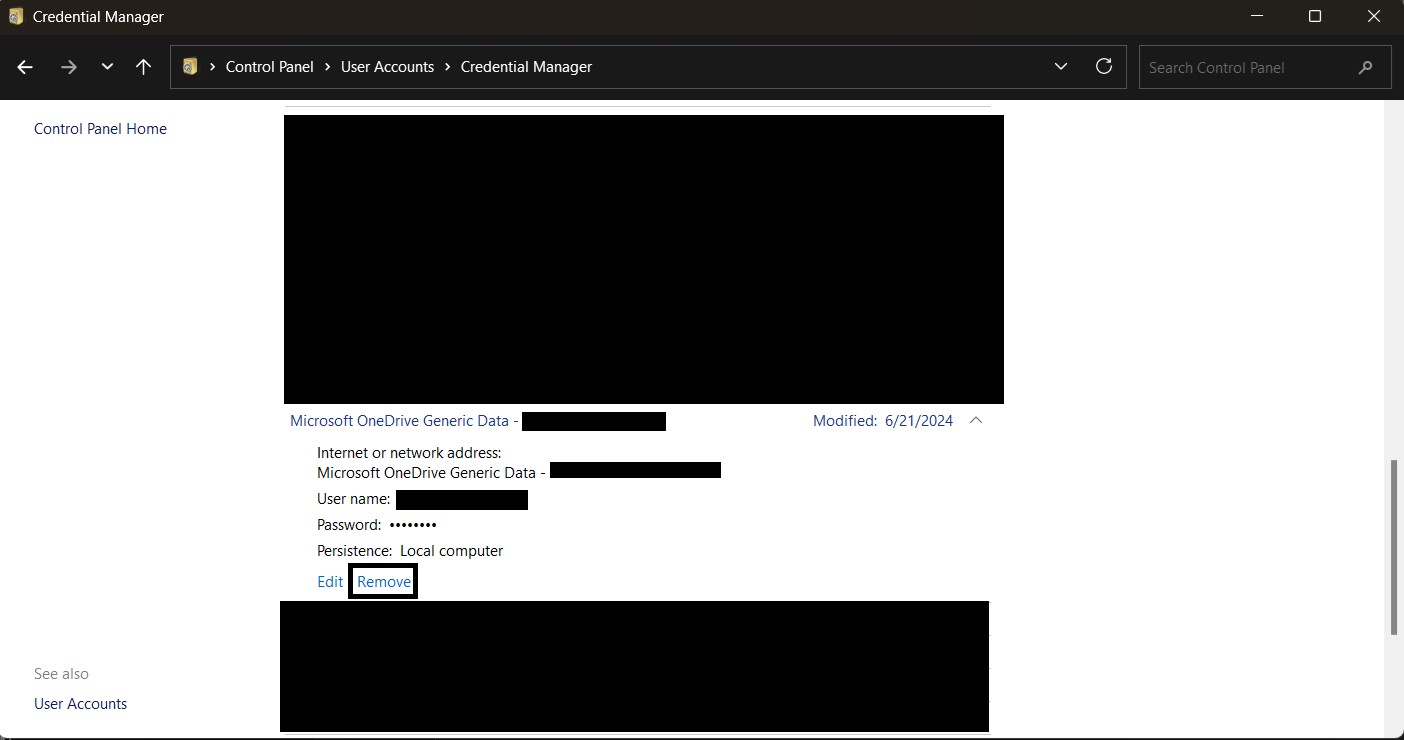Image resolution: width=1404 pixels, height=740 pixels.
Task: Select Control Panel in the breadcrumb
Action: click(270, 67)
